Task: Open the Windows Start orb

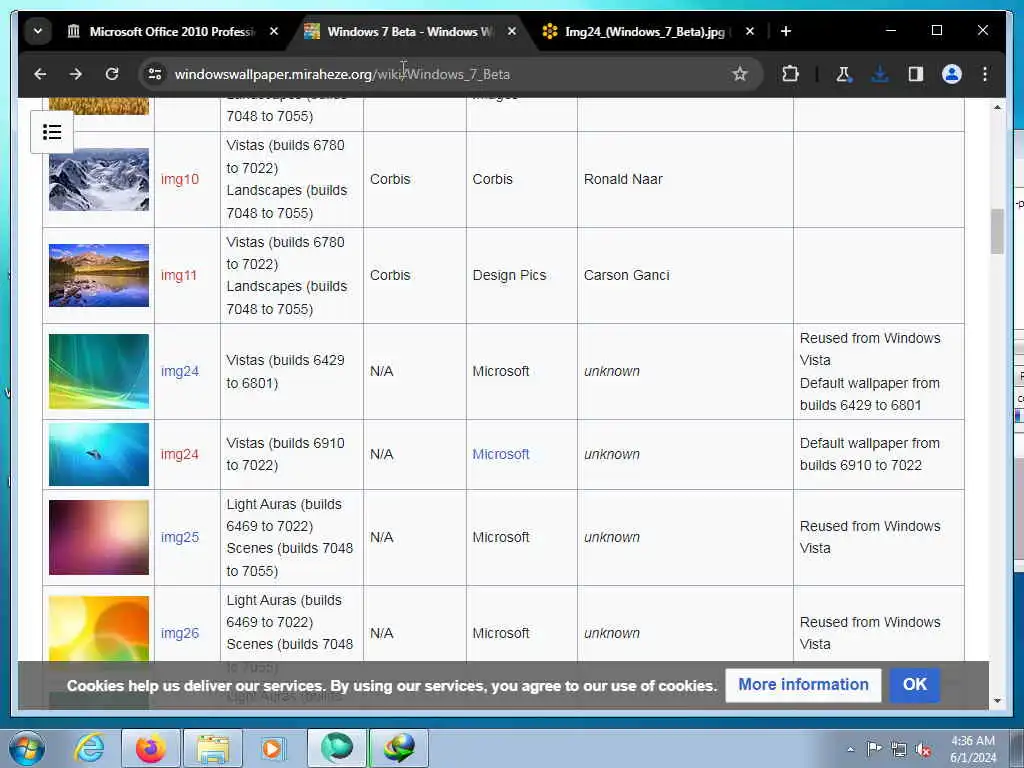Action: pos(27,748)
